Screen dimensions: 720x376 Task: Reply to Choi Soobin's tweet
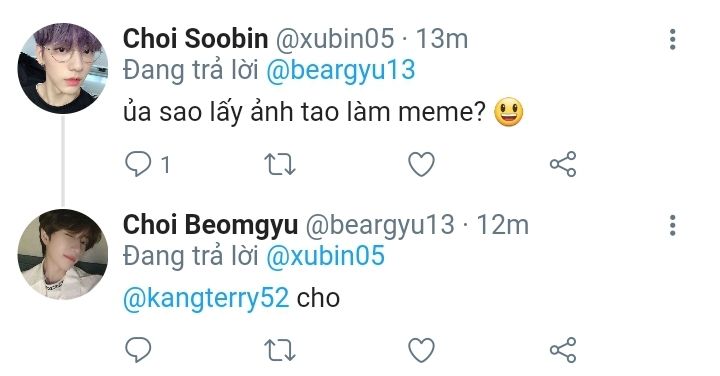point(138,164)
